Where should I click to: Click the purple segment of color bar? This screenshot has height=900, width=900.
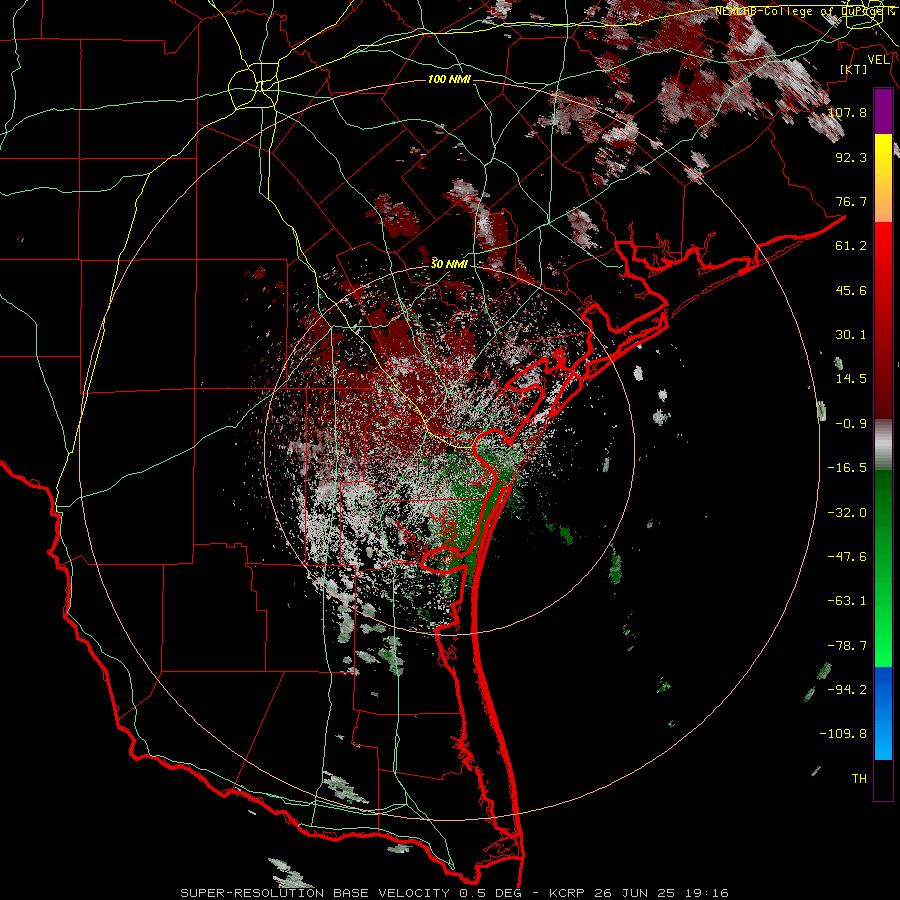pos(883,112)
